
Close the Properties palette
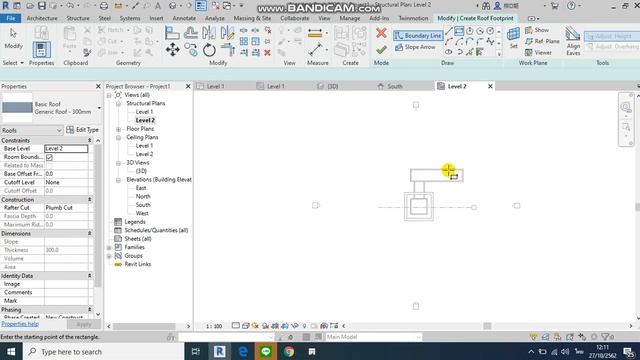click(x=98, y=86)
